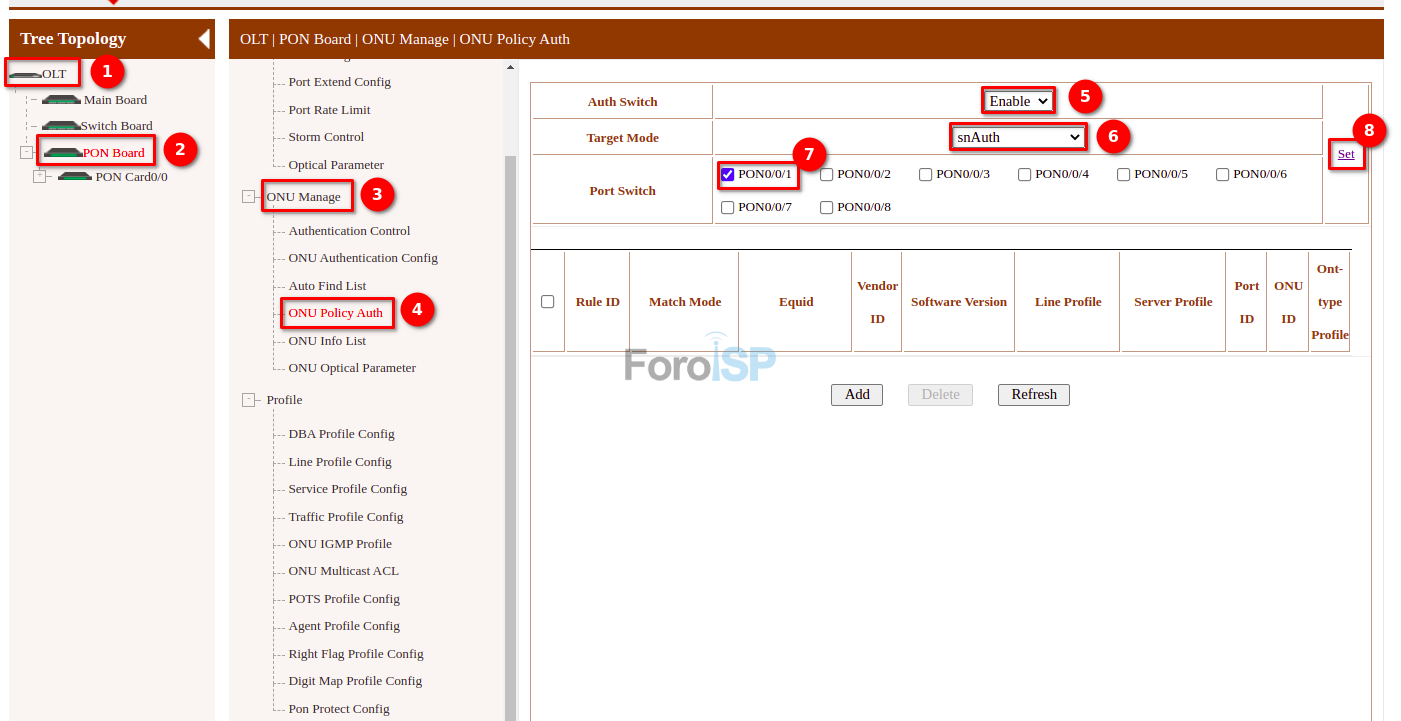
Task: Click the PON Card0/0 device icon
Action: (x=75, y=177)
